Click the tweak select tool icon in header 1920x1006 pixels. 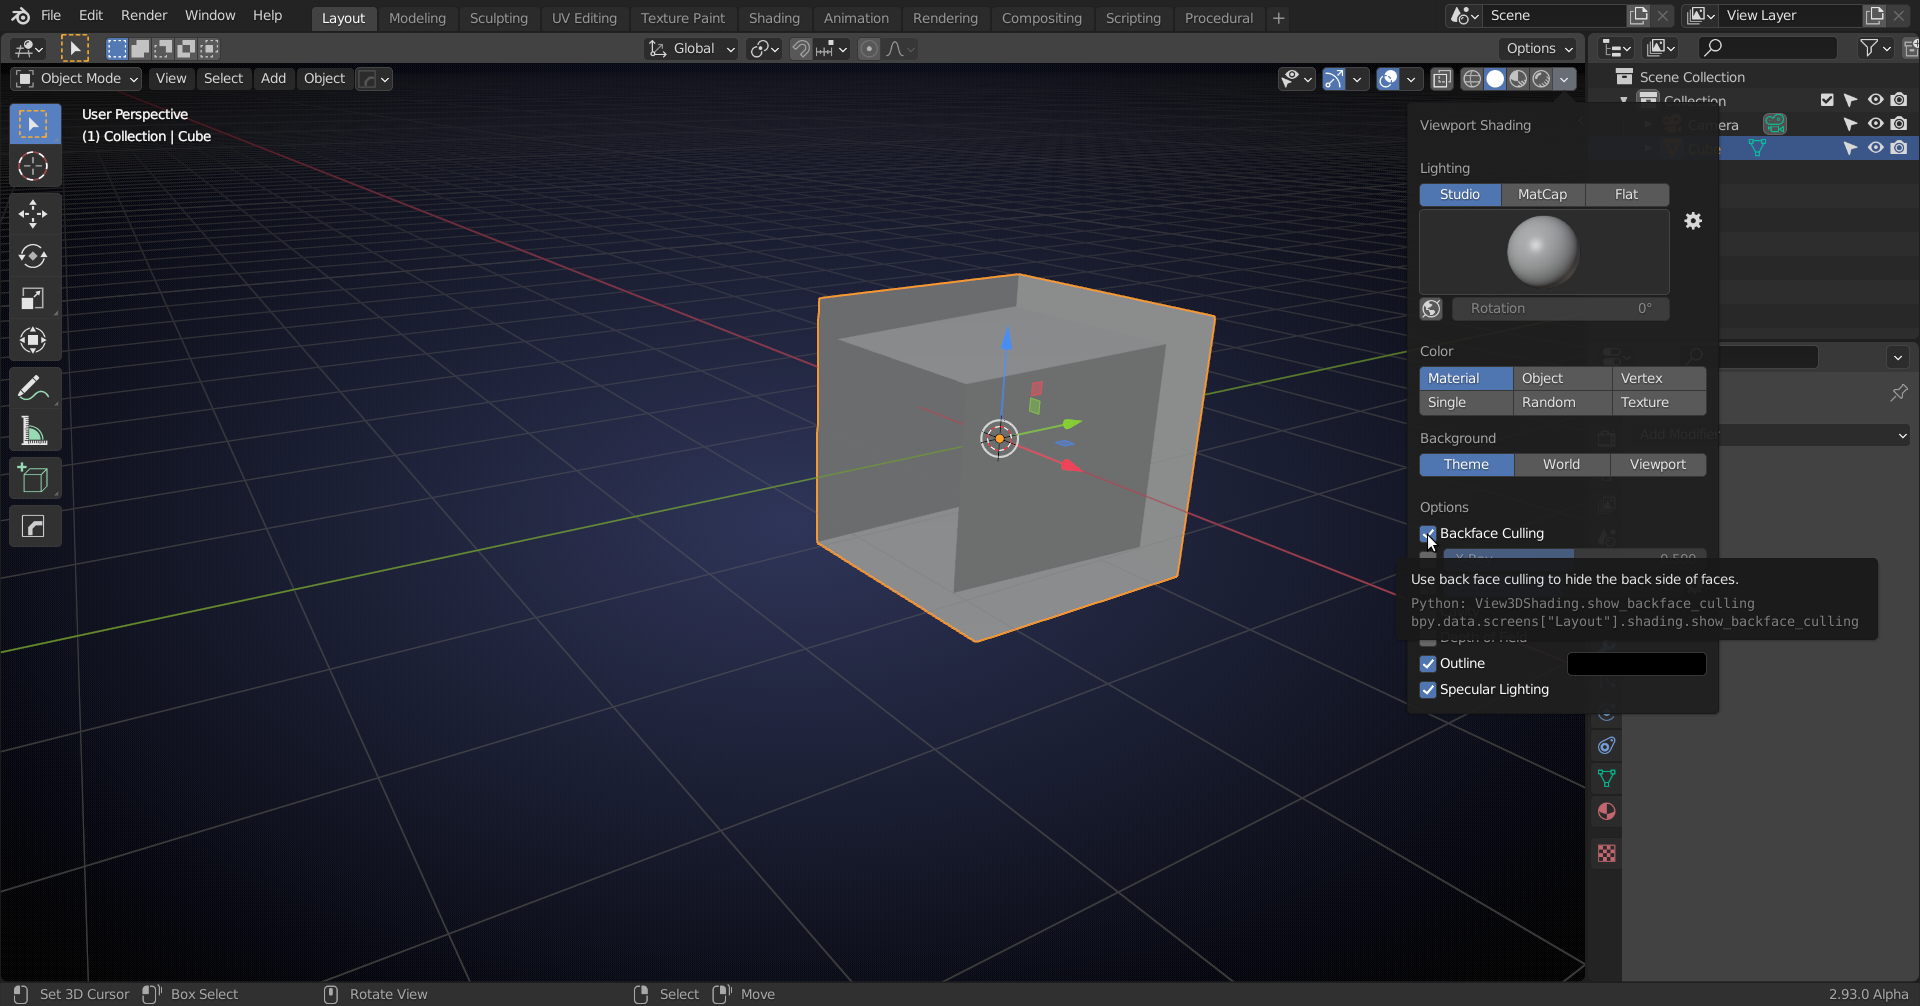[75, 48]
